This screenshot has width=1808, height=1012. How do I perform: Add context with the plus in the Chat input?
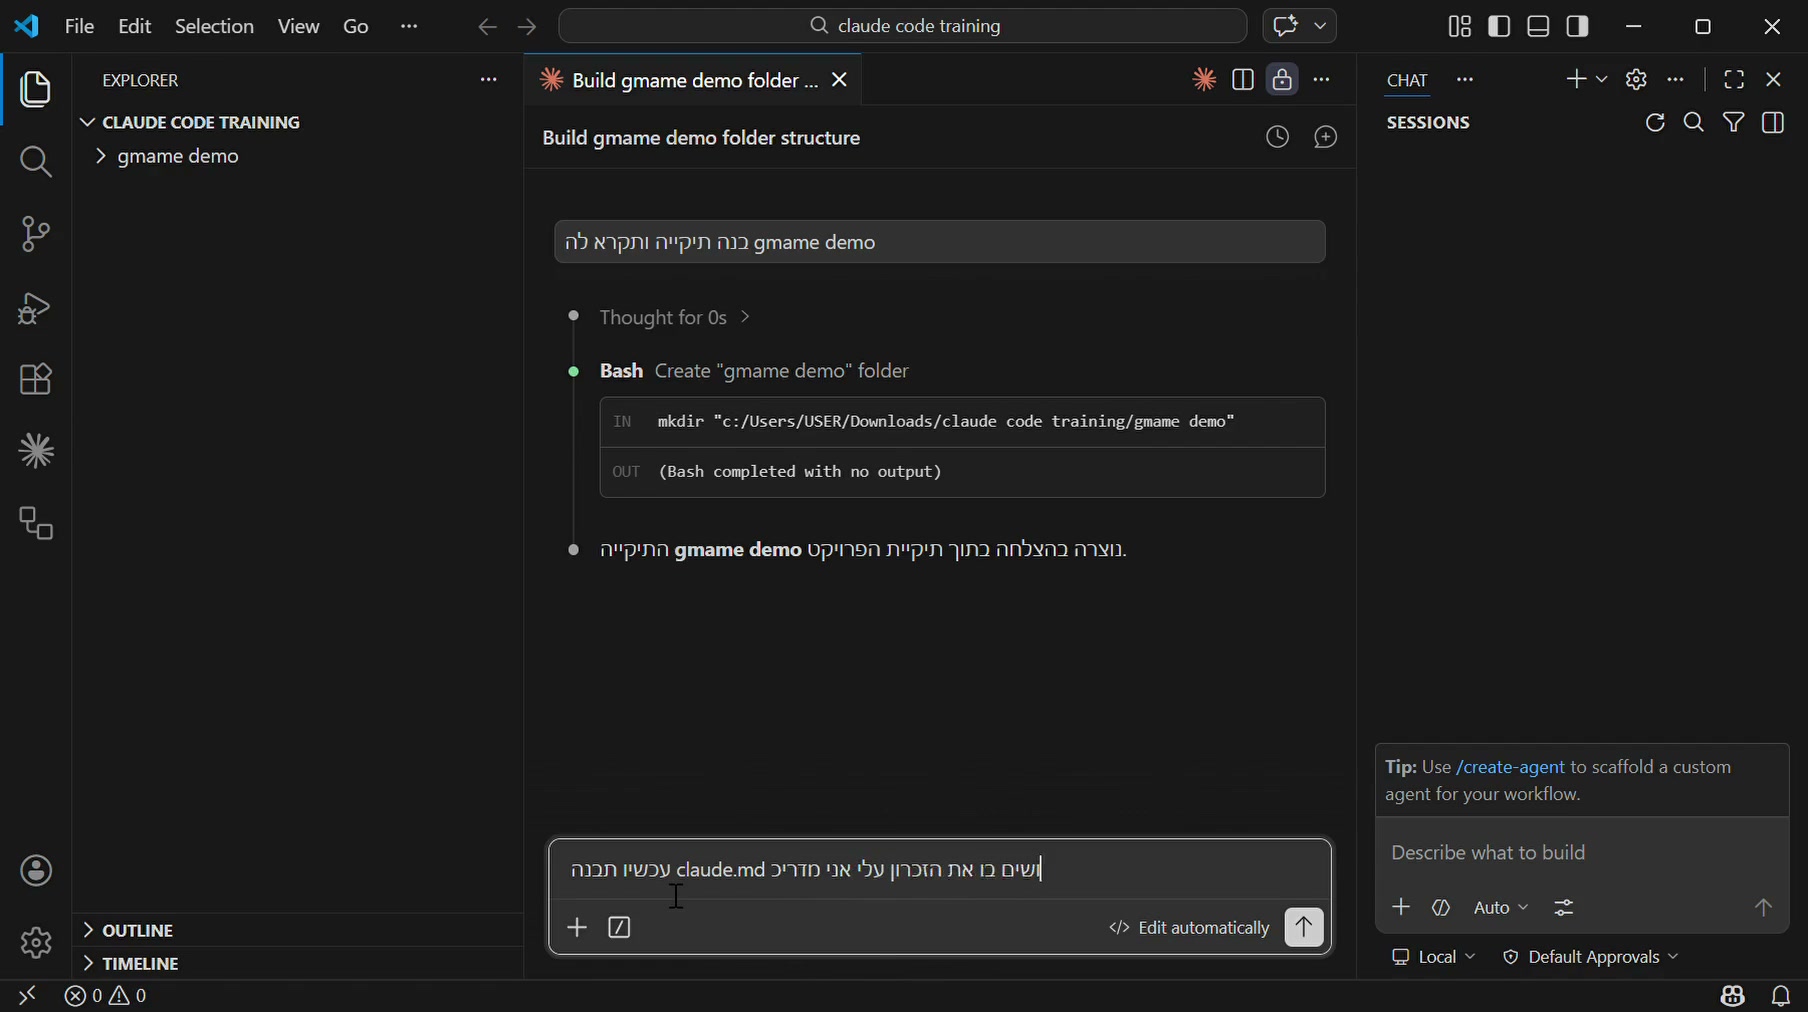tap(1401, 907)
